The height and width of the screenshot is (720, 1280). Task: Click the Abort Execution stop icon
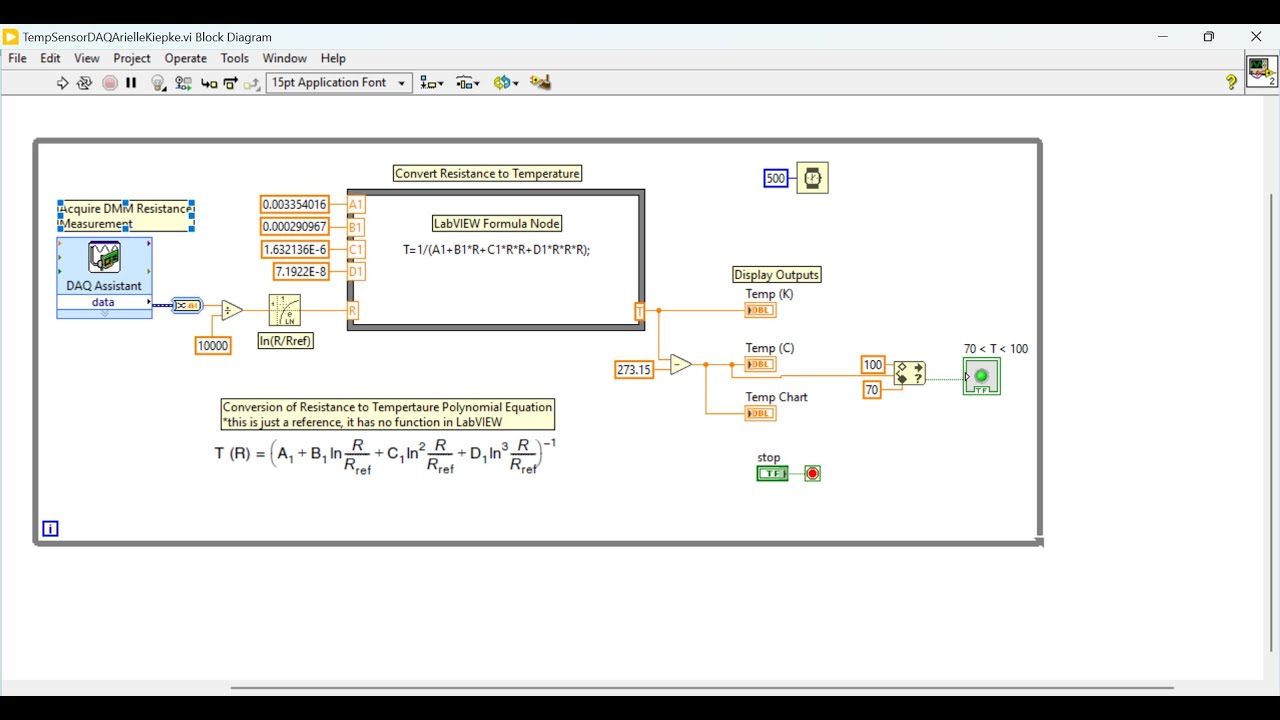pos(110,83)
